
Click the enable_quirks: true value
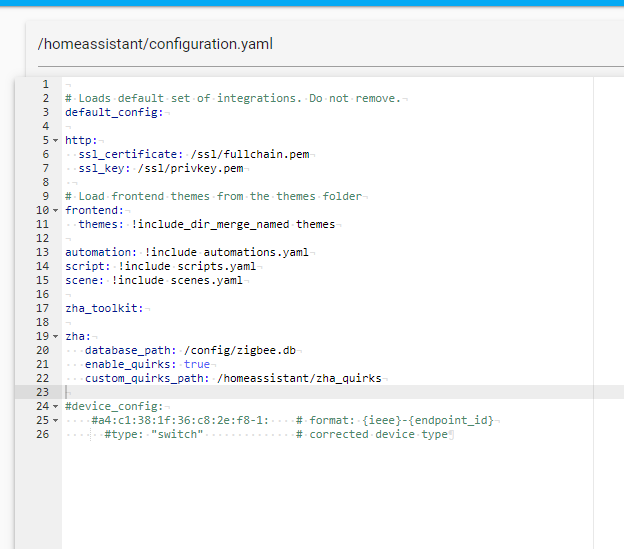197,364
